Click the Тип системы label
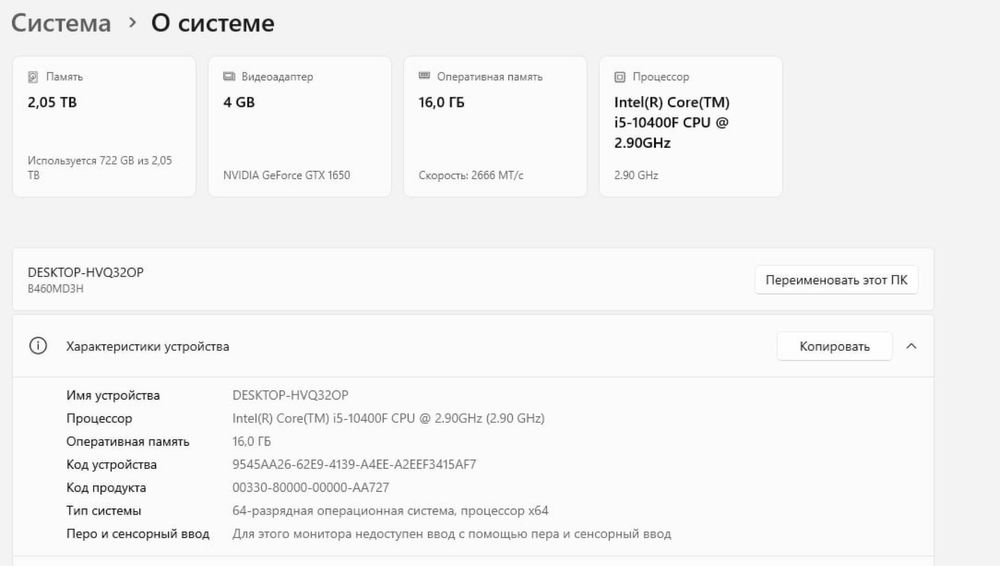This screenshot has width=1000, height=566. [x=103, y=510]
